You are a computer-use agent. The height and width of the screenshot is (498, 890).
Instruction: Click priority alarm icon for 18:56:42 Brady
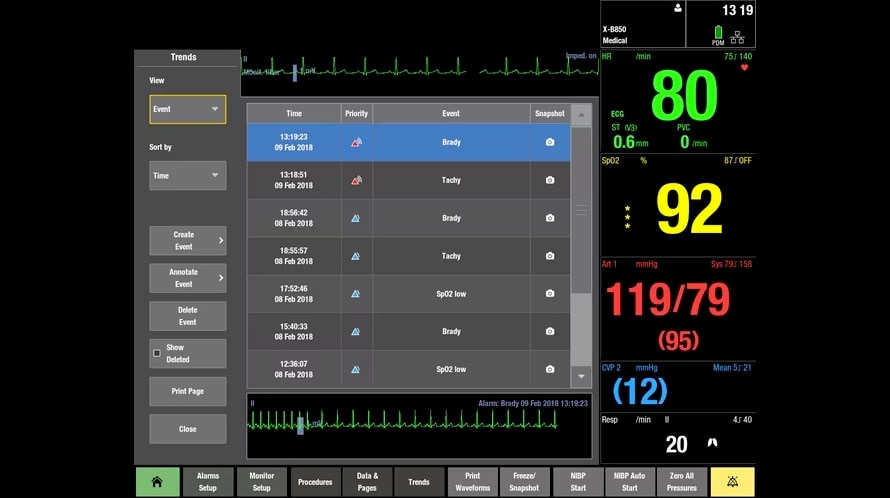355,218
